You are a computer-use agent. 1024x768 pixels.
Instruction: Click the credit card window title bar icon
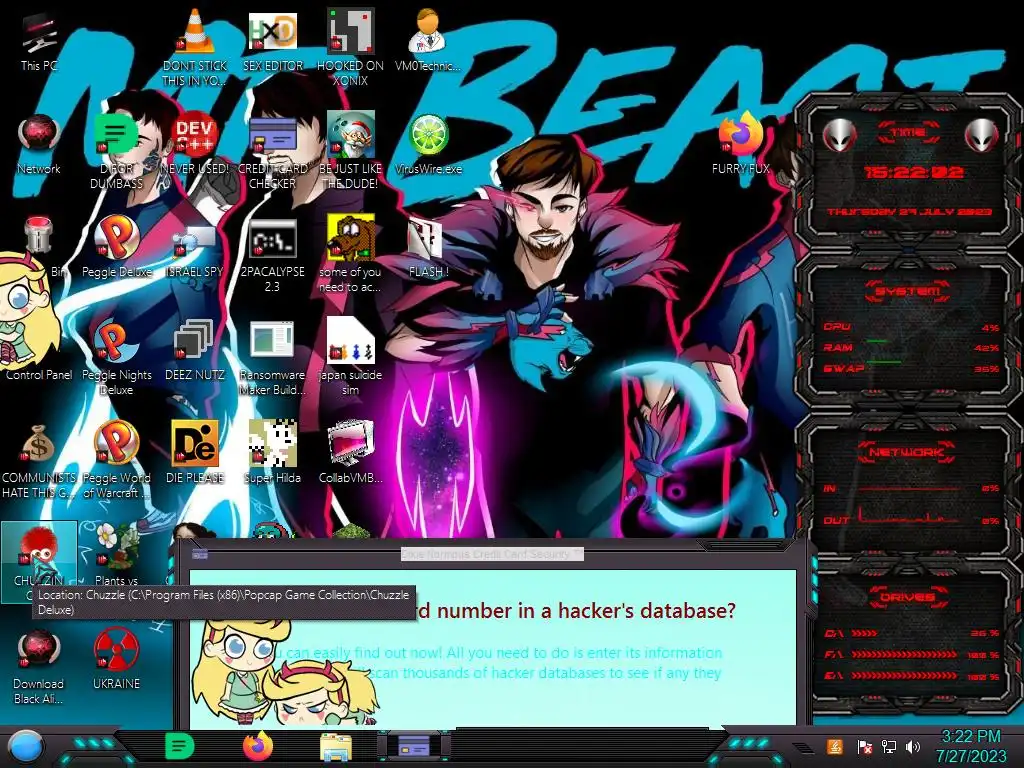(200, 554)
